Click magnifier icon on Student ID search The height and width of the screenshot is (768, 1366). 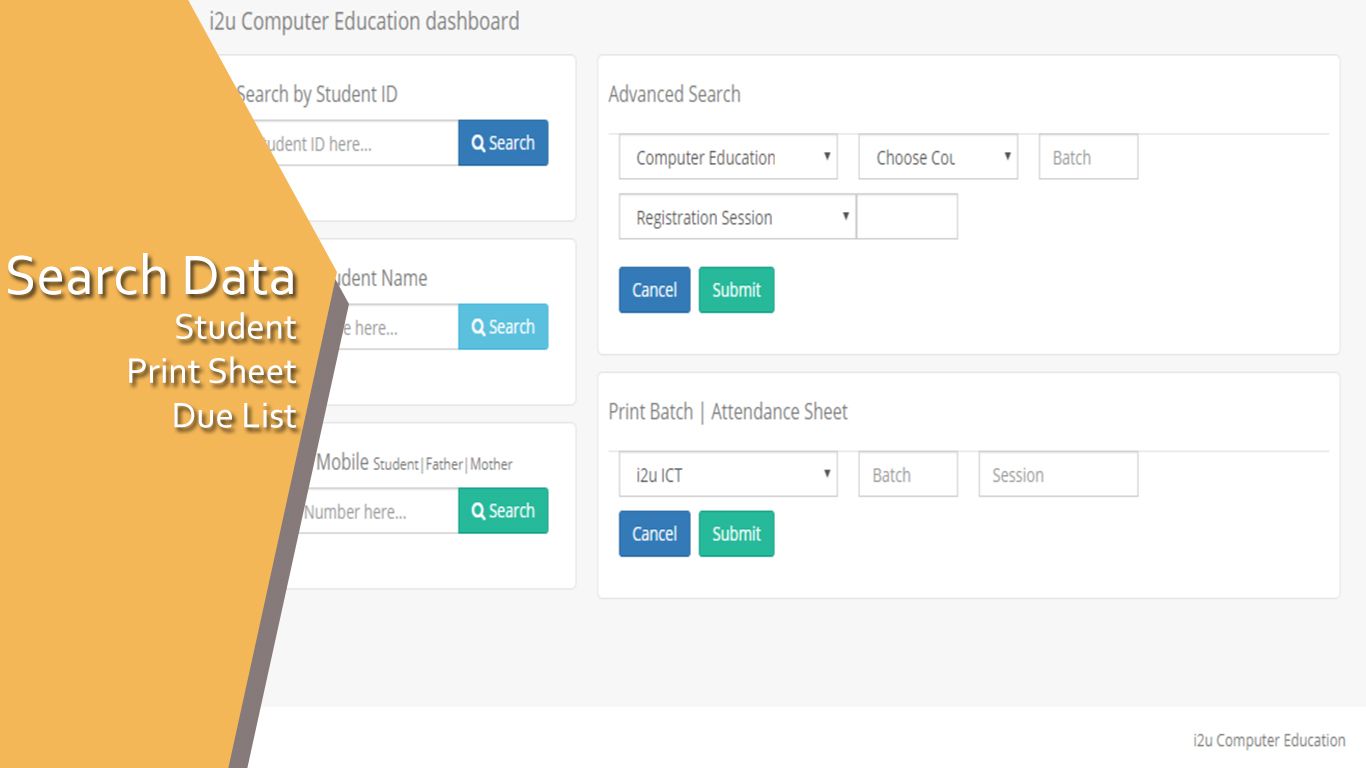pos(478,143)
